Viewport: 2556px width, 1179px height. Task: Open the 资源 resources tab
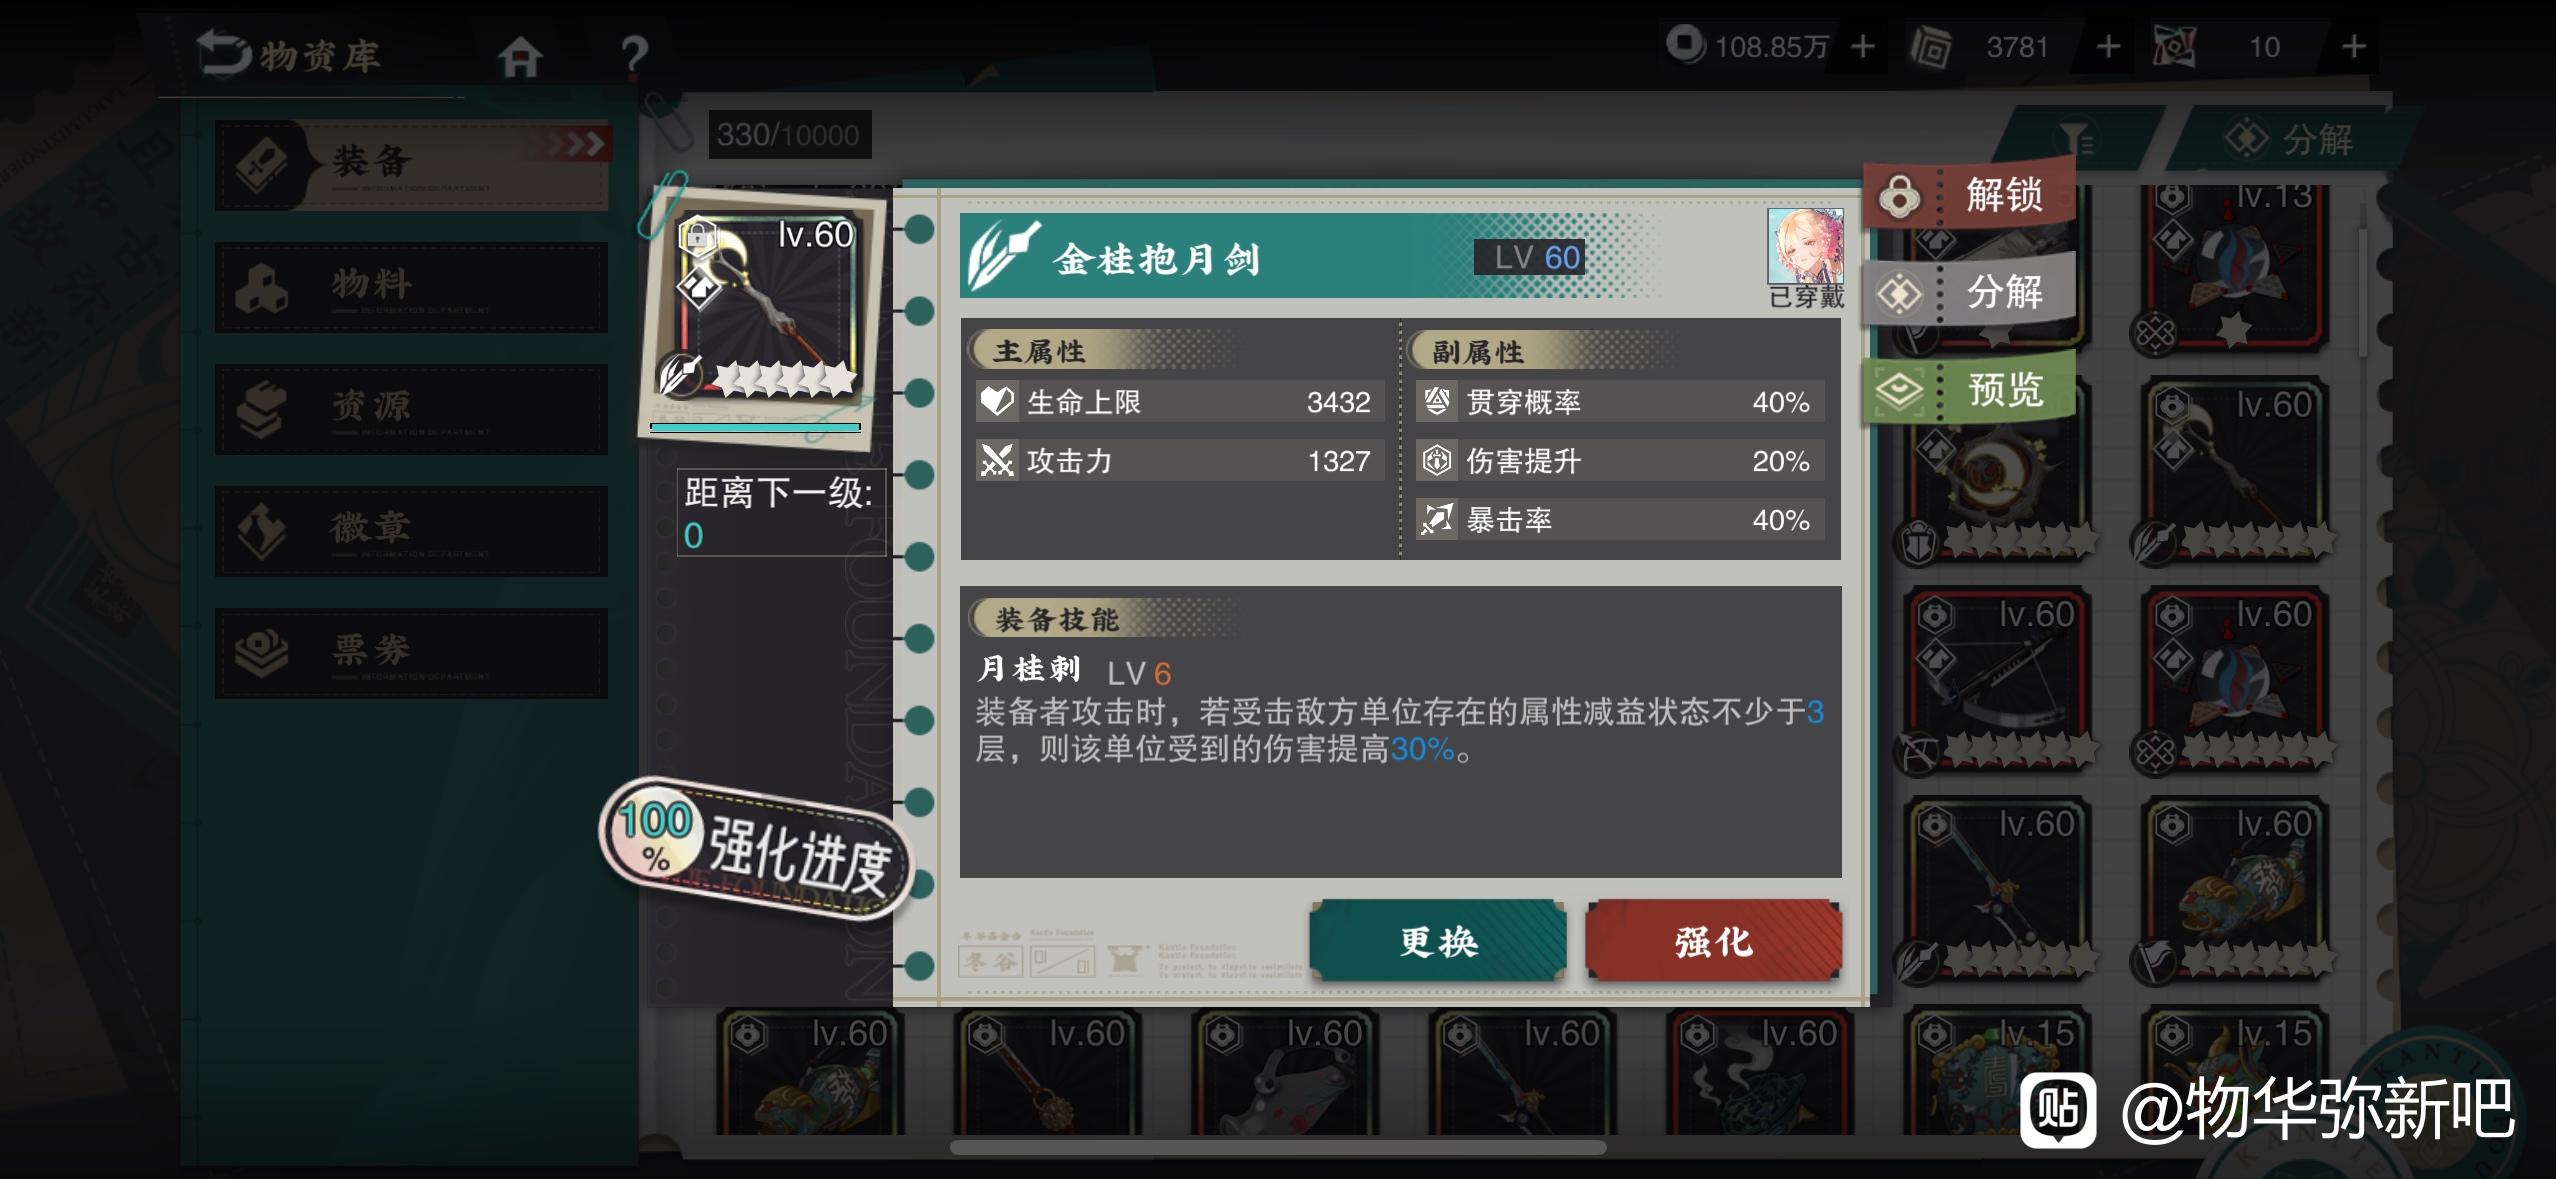tap(411, 409)
